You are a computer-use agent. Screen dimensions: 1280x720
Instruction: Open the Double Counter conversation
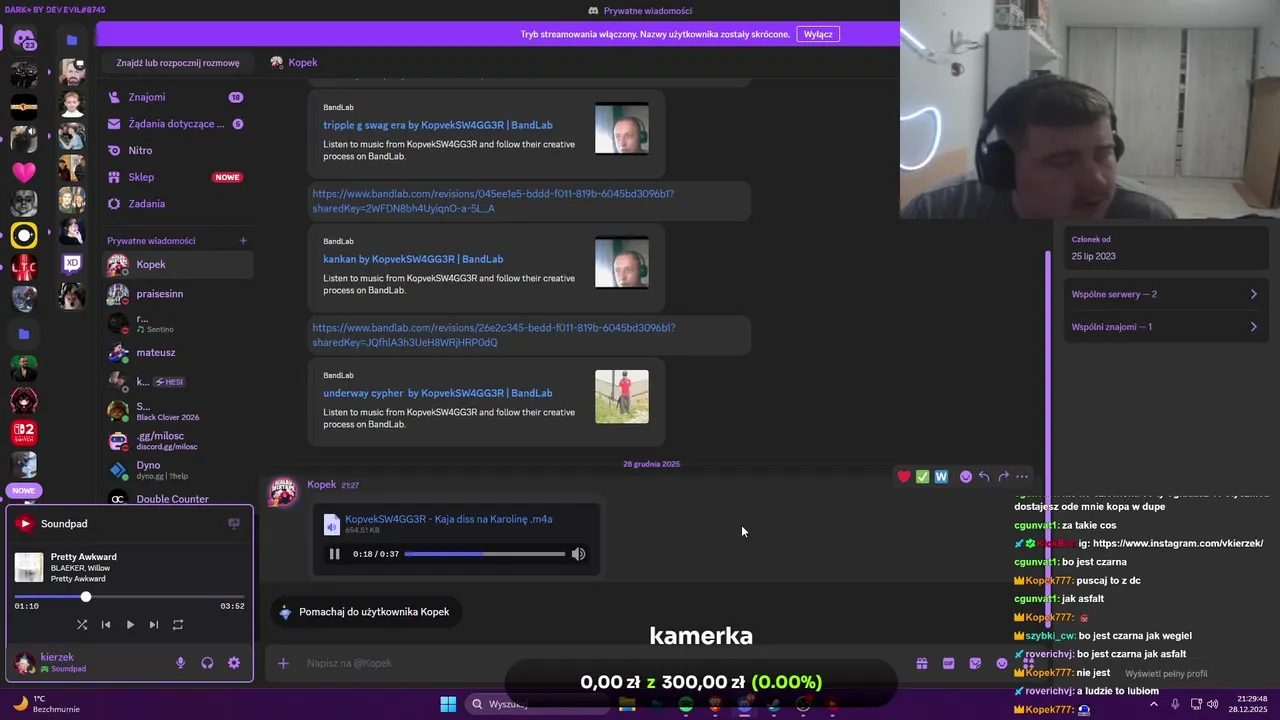point(178,498)
